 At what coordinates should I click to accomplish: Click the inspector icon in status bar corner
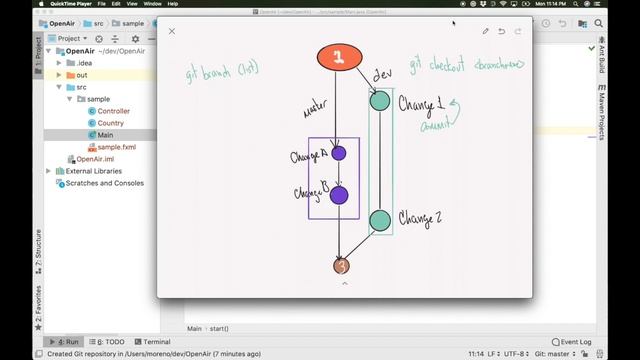click(600, 354)
